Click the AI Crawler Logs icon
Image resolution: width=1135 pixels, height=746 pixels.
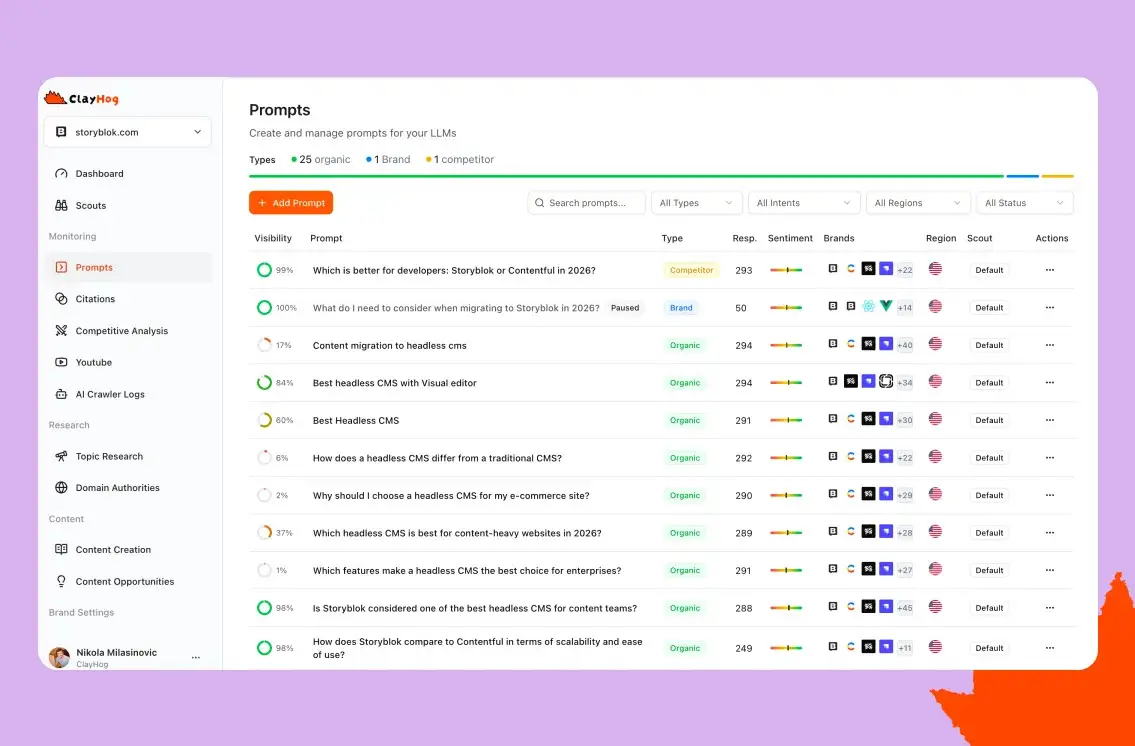pos(61,394)
